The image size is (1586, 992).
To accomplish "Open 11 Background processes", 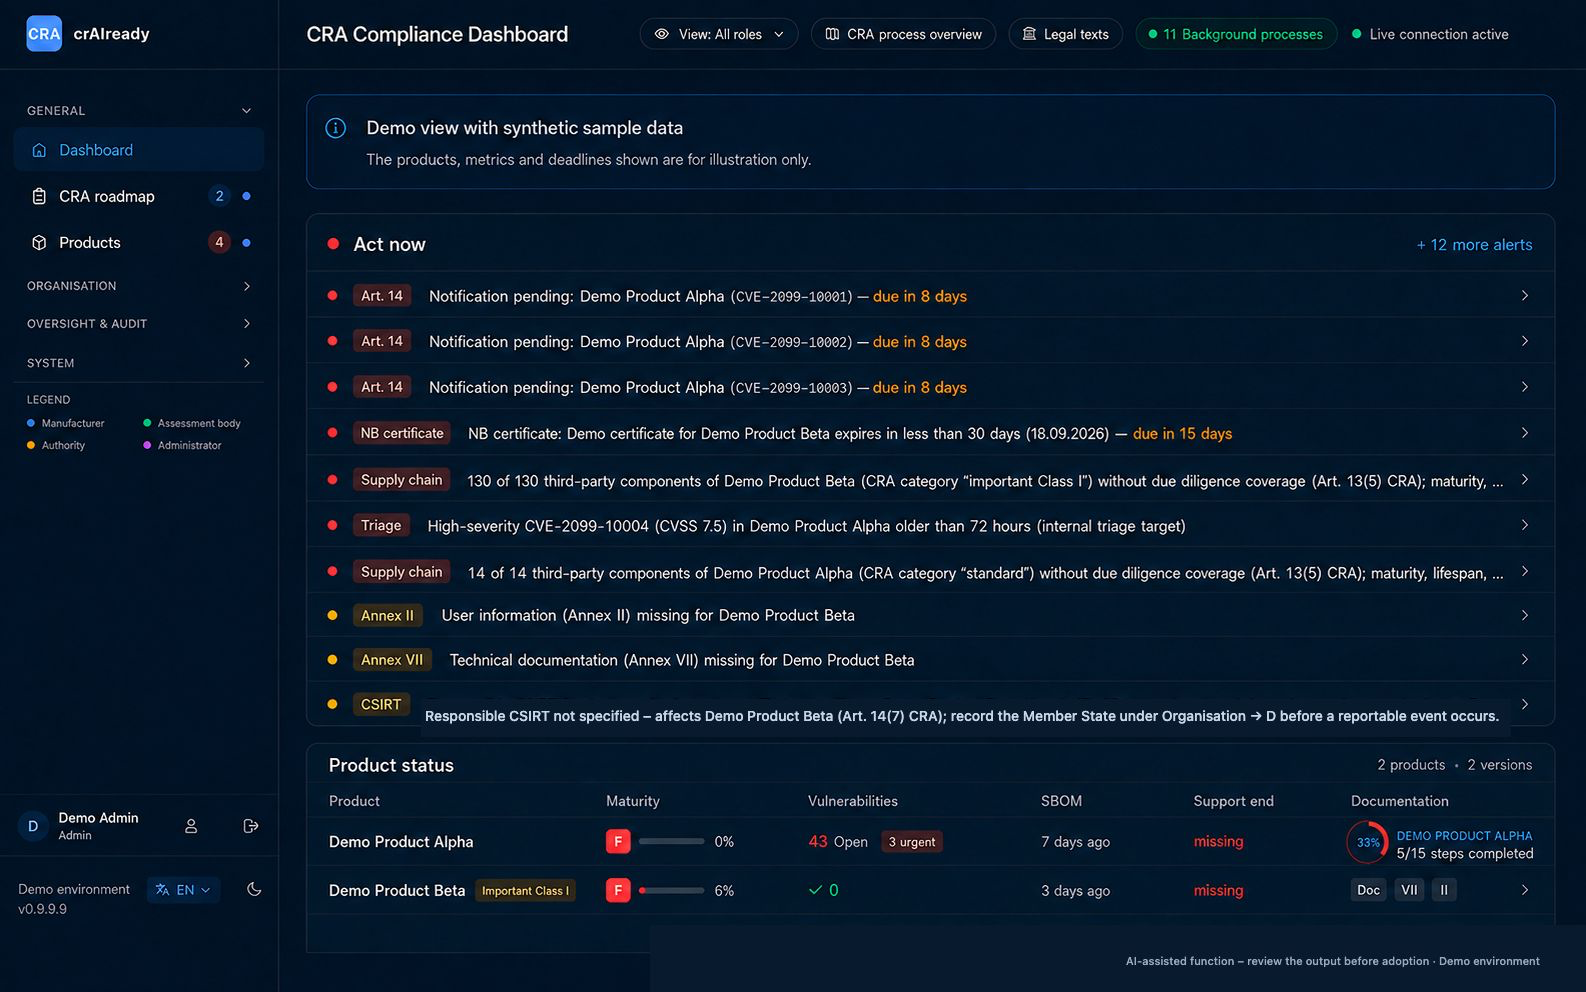I will [1236, 34].
